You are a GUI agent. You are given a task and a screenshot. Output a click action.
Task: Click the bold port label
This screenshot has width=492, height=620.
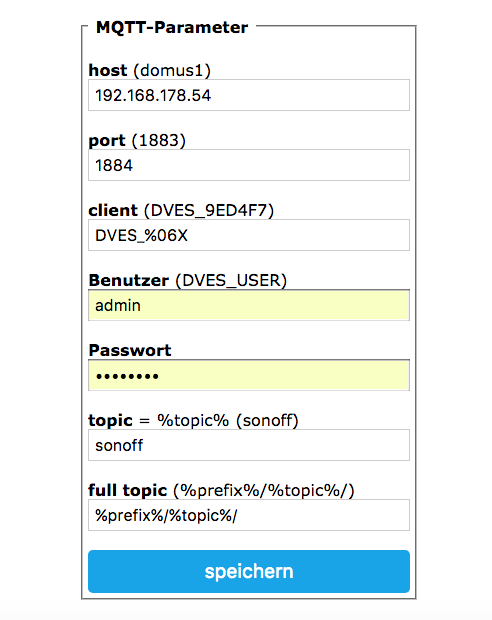click(107, 141)
